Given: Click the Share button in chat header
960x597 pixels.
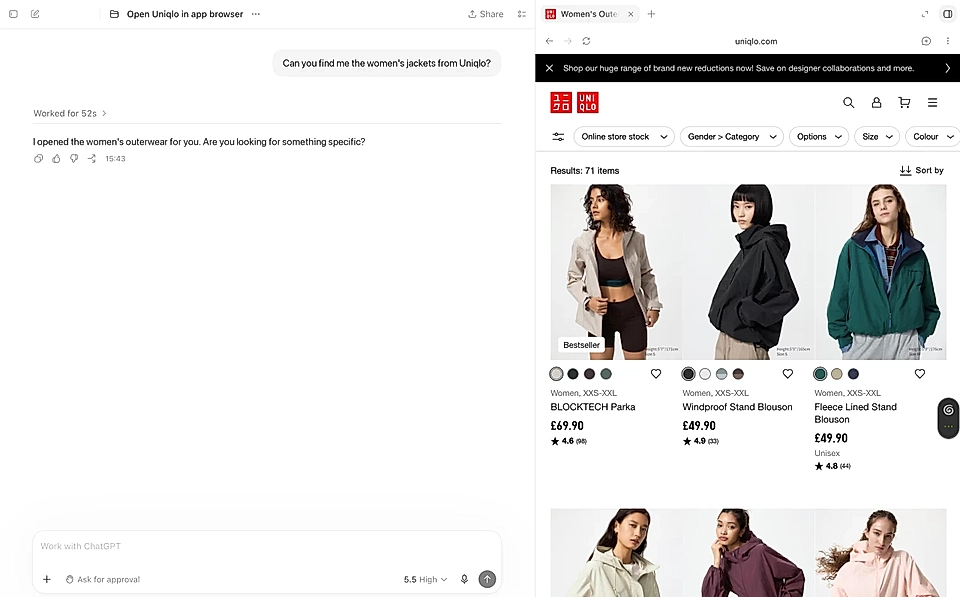Looking at the screenshot, I should tap(486, 14).
